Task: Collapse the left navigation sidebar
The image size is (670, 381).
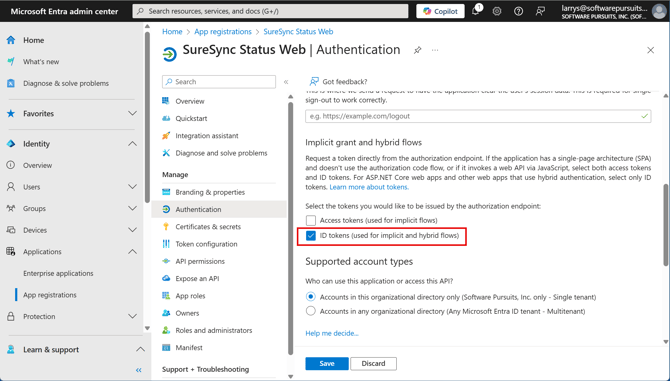Action: (x=138, y=370)
